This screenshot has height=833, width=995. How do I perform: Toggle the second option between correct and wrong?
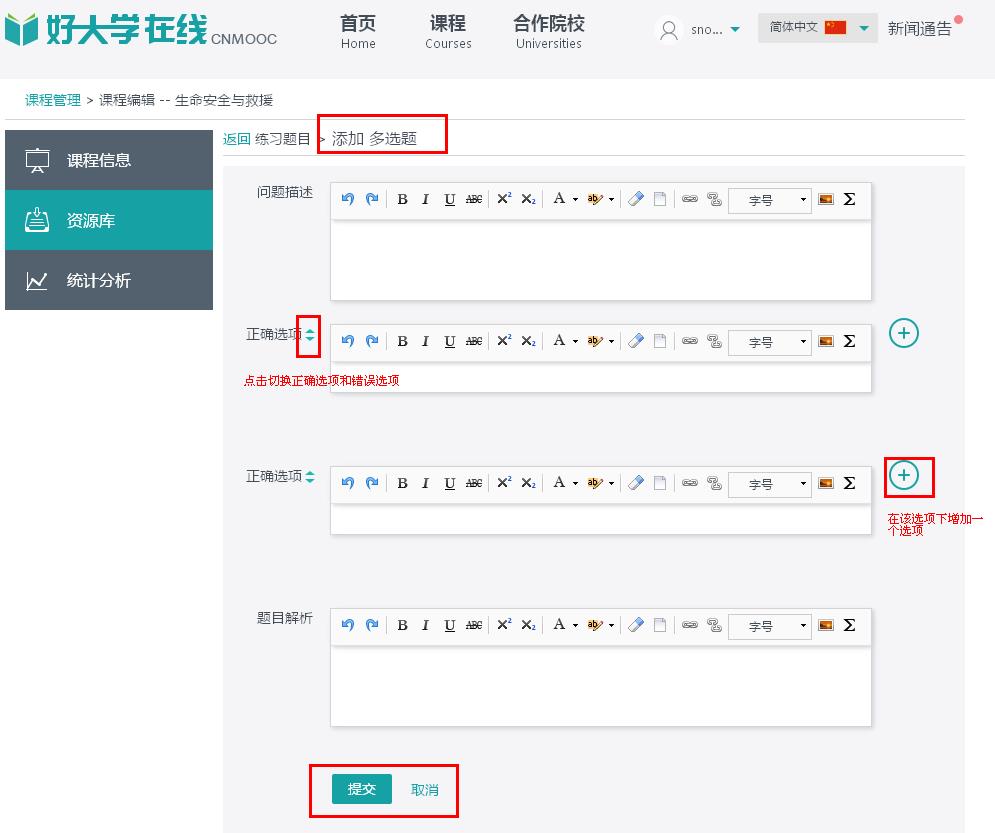(310, 477)
